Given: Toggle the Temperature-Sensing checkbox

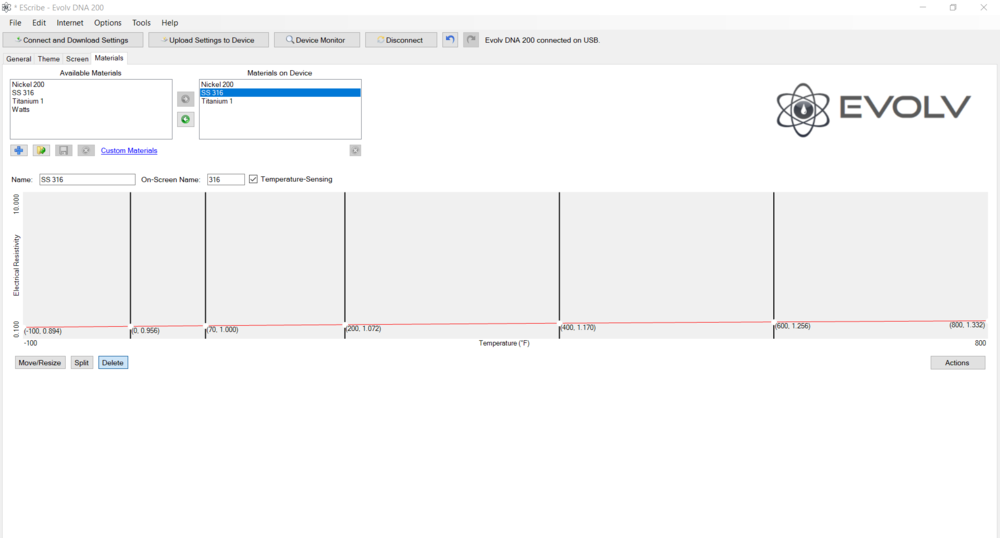Looking at the screenshot, I should tap(253, 179).
